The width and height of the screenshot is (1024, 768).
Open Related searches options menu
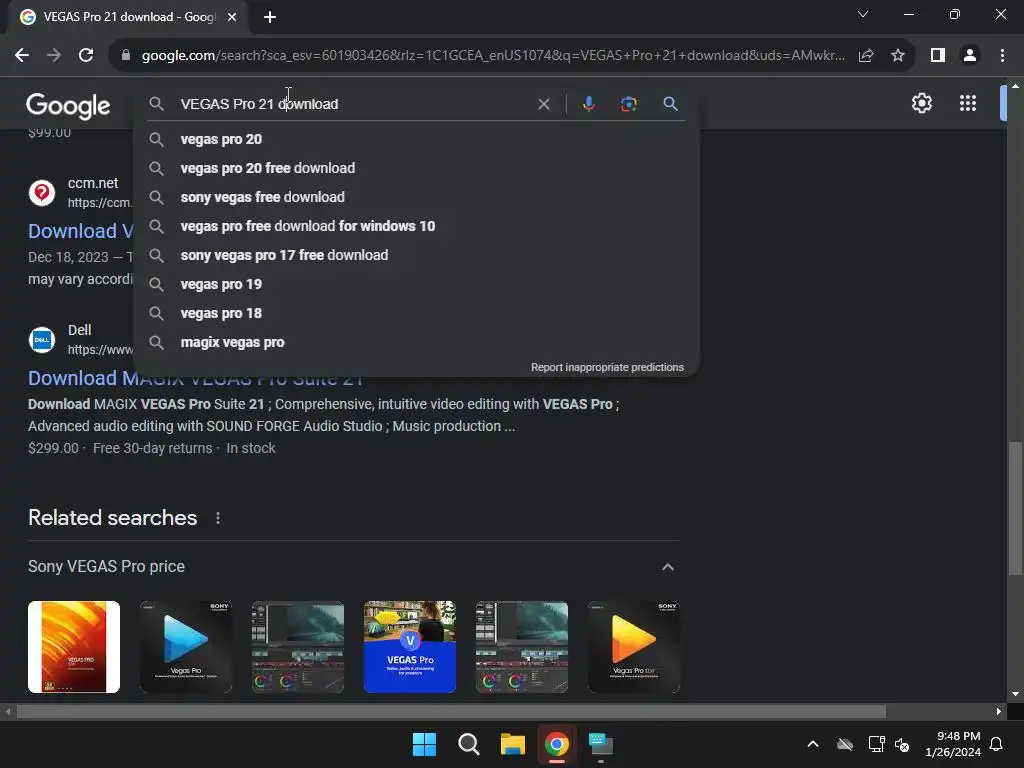point(217,518)
